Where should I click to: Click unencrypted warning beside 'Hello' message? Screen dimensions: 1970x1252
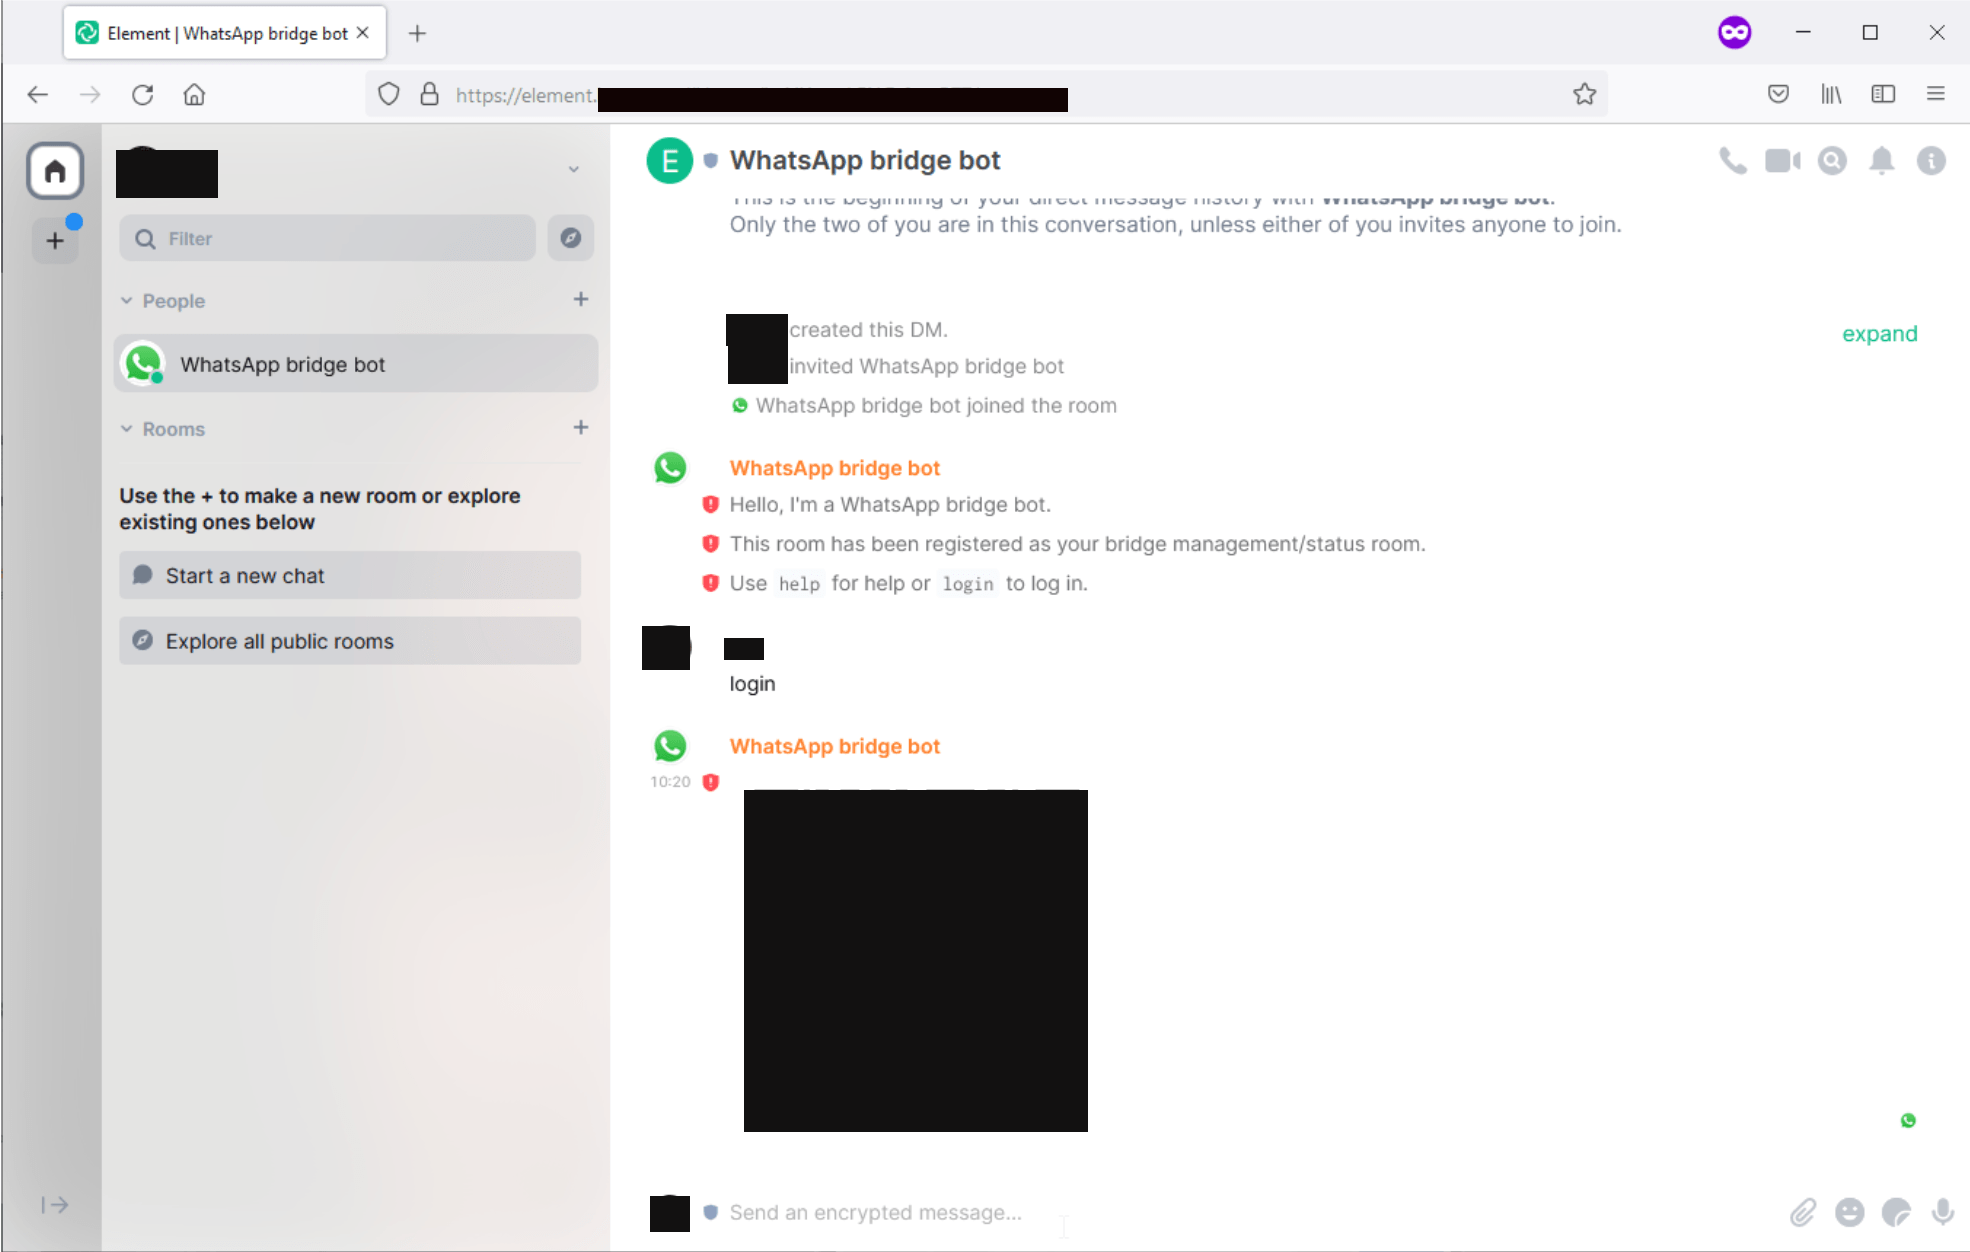pyautogui.click(x=710, y=504)
